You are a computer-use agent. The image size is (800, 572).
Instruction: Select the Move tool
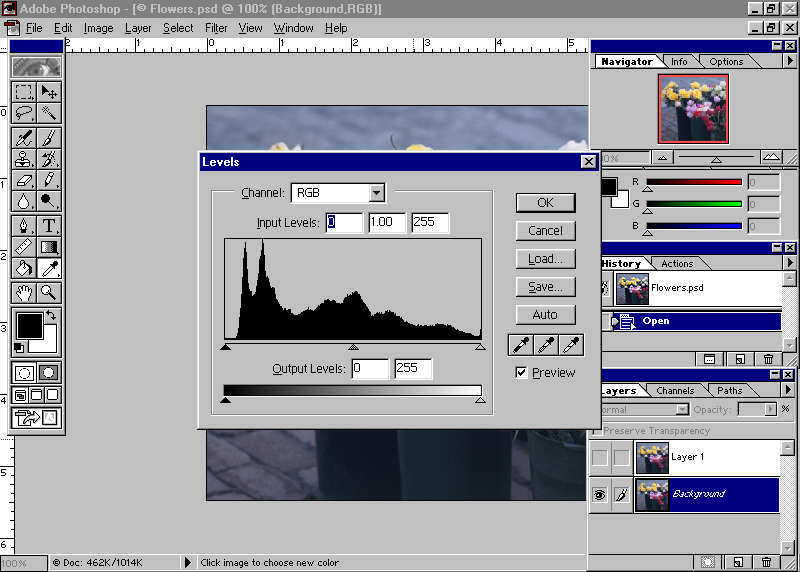[49, 92]
